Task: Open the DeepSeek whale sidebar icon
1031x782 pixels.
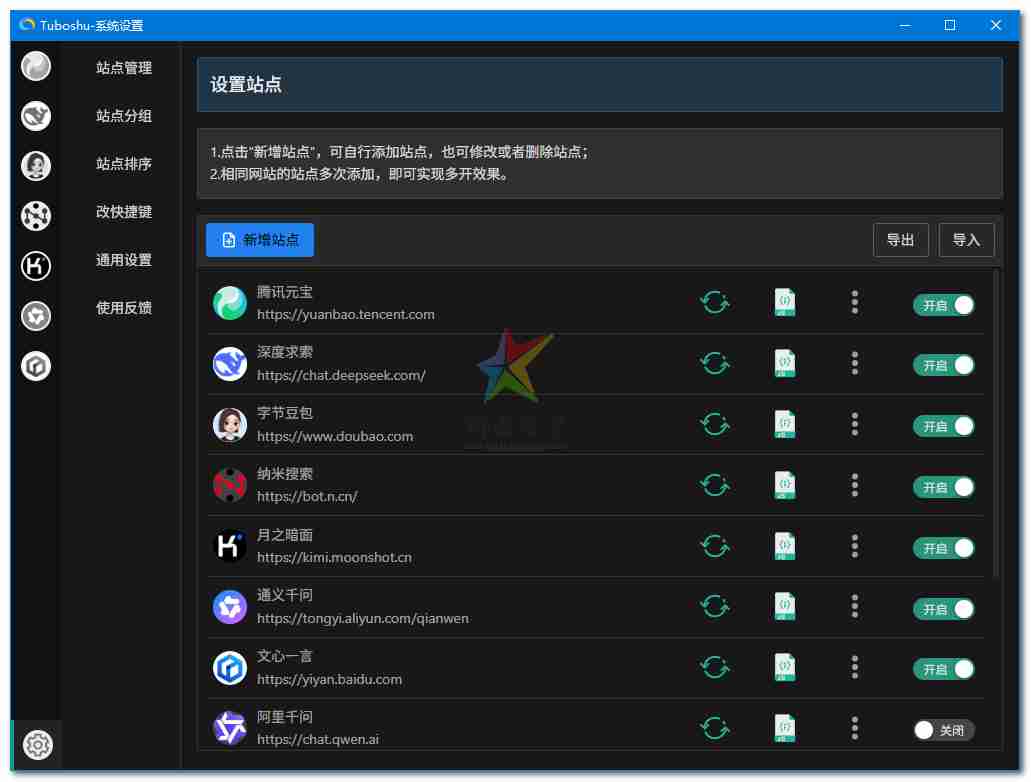Action: click(x=36, y=116)
